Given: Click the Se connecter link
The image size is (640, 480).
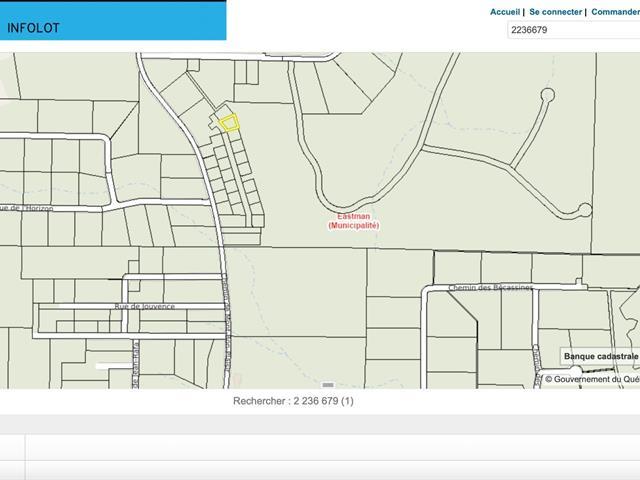Looking at the screenshot, I should coord(555,12).
